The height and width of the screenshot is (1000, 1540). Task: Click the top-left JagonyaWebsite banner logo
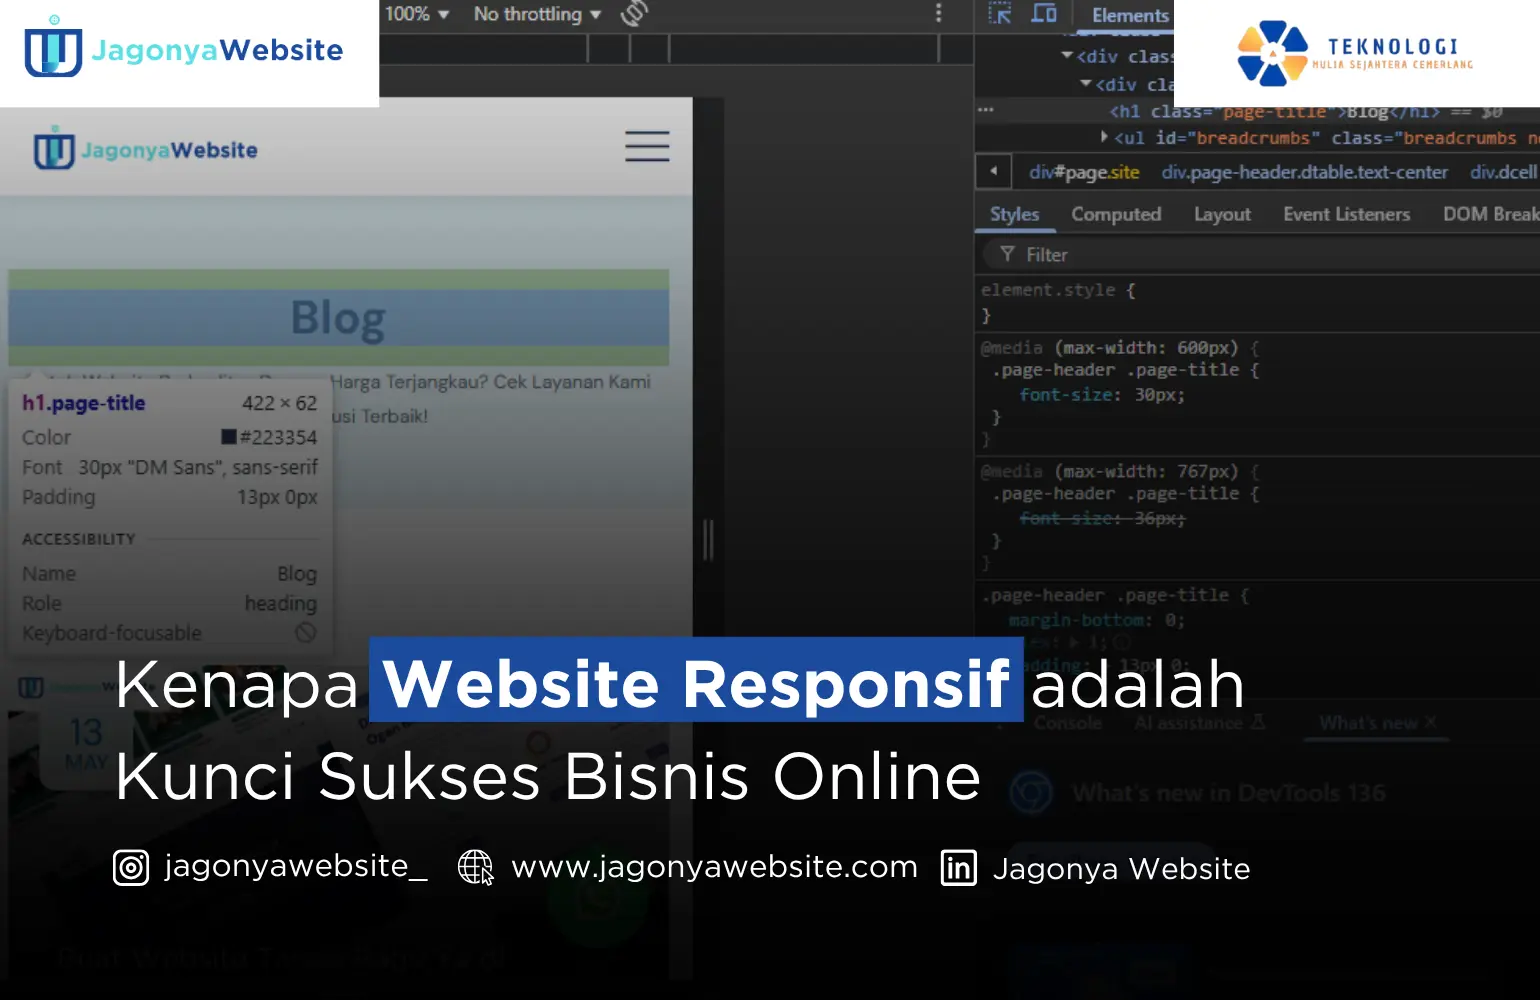click(184, 49)
